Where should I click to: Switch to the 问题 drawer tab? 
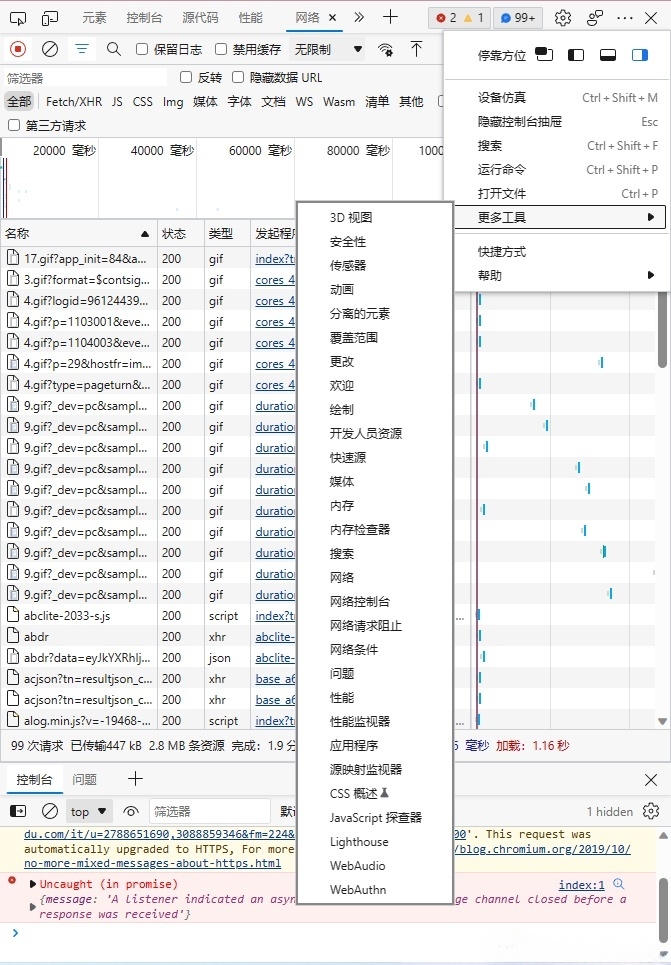85,779
